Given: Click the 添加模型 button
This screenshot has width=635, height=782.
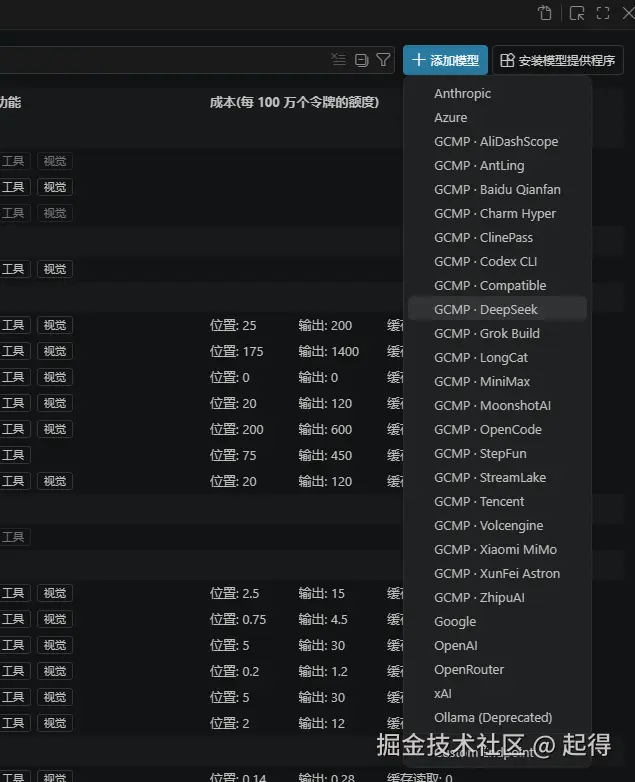Looking at the screenshot, I should (445, 60).
